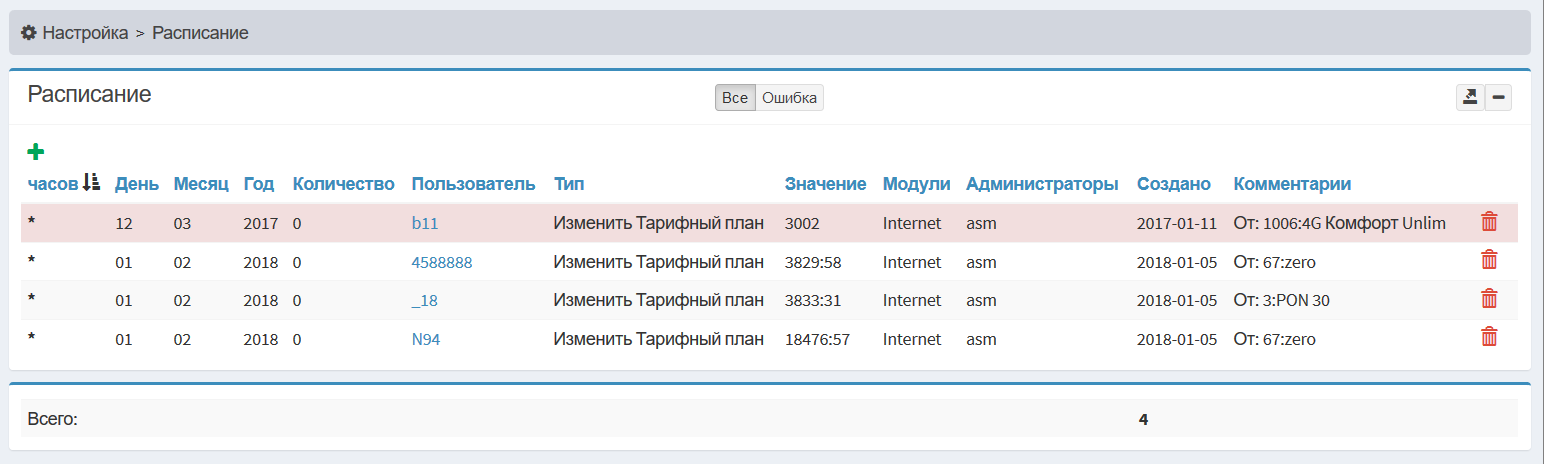Screen dimensions: 1544x464
Task: Sort table by День column
Action: (136, 184)
